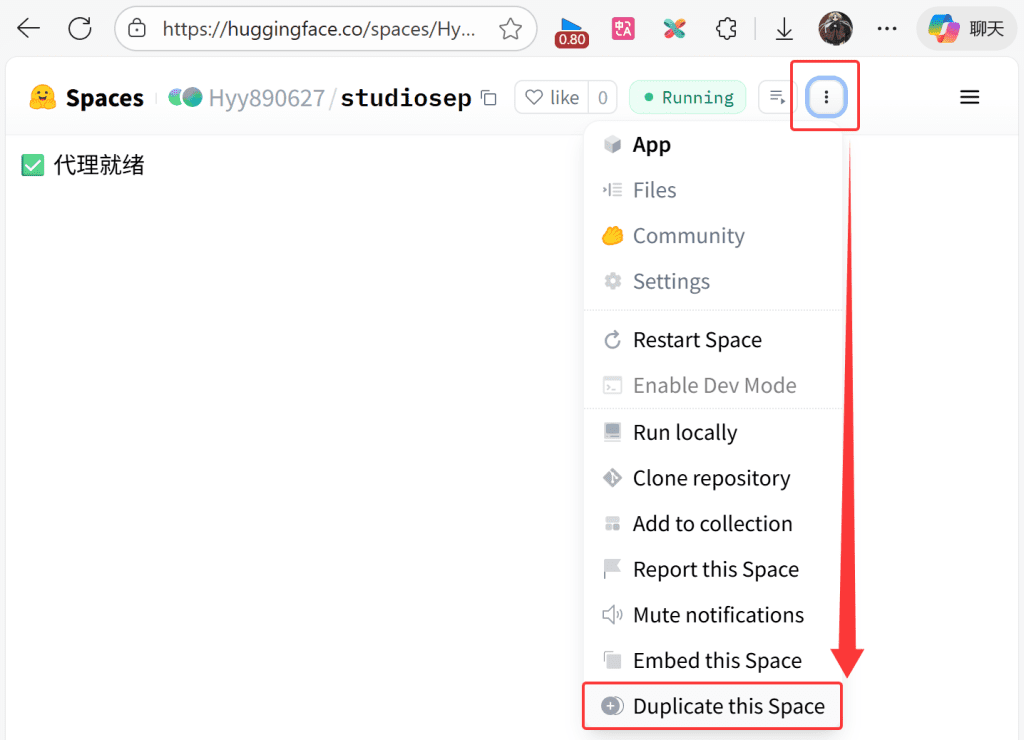Image resolution: width=1024 pixels, height=740 pixels.
Task: Bookmark page using the star icon
Action: (510, 29)
